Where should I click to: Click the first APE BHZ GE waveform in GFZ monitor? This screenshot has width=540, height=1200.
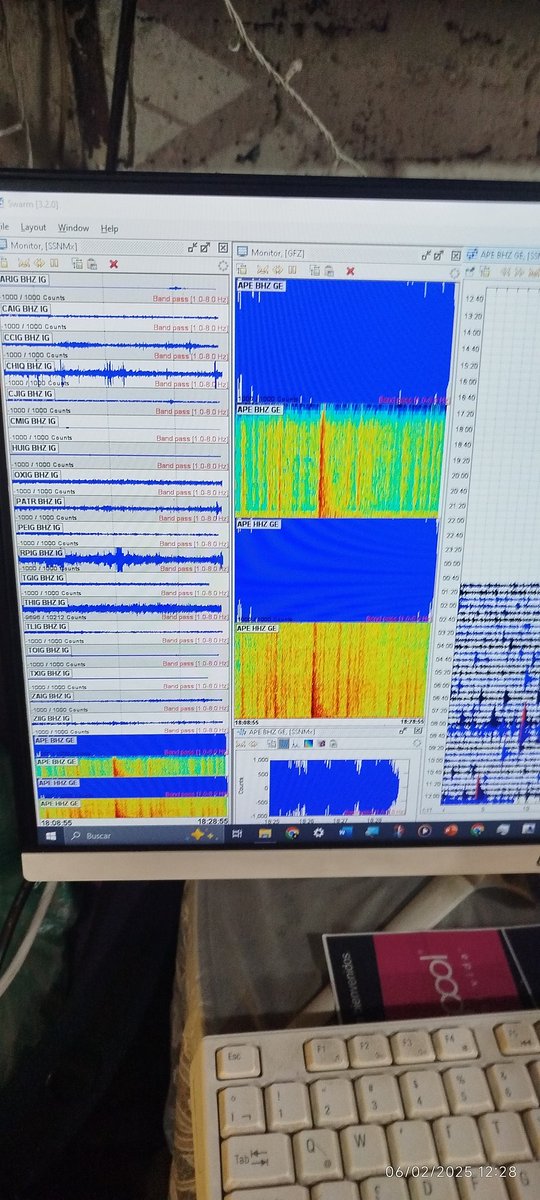[x=346, y=341]
